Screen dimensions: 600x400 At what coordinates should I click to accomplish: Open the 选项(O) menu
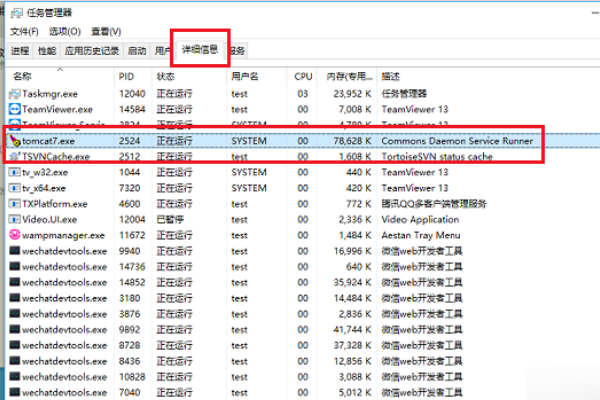pos(65,31)
